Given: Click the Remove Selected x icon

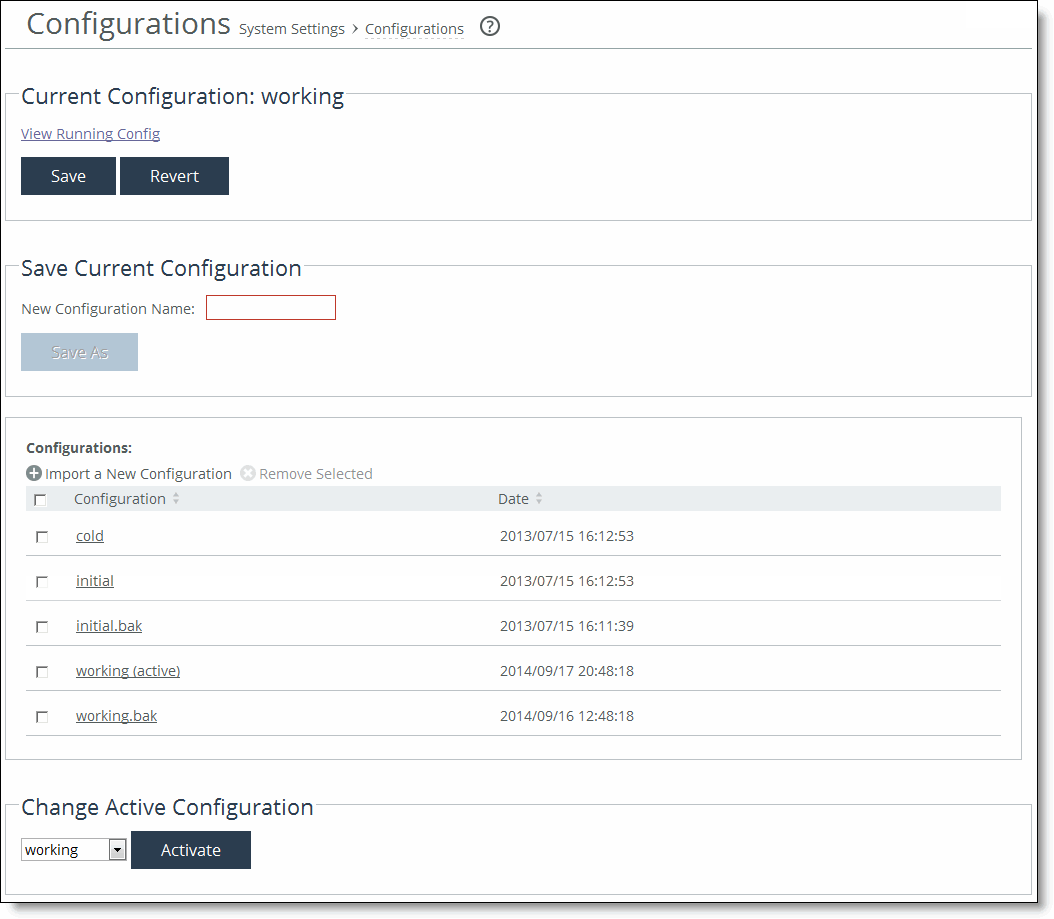Looking at the screenshot, I should [x=247, y=473].
